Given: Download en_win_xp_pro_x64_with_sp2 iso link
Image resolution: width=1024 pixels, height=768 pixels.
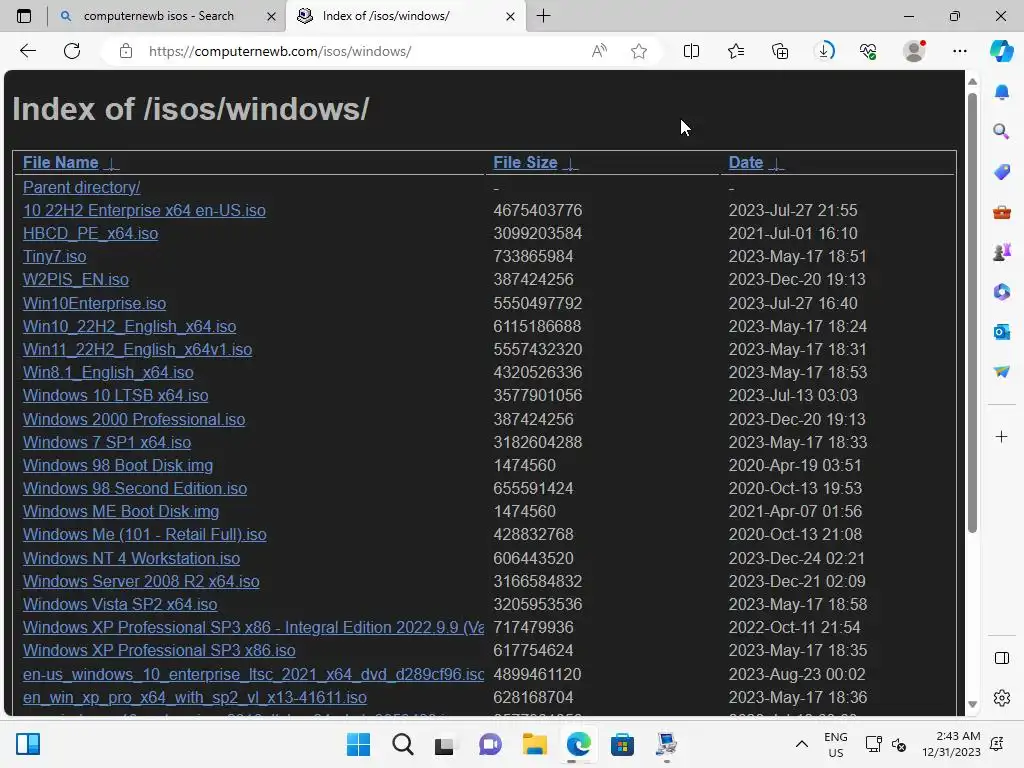Looking at the screenshot, I should pyautogui.click(x=195, y=697).
